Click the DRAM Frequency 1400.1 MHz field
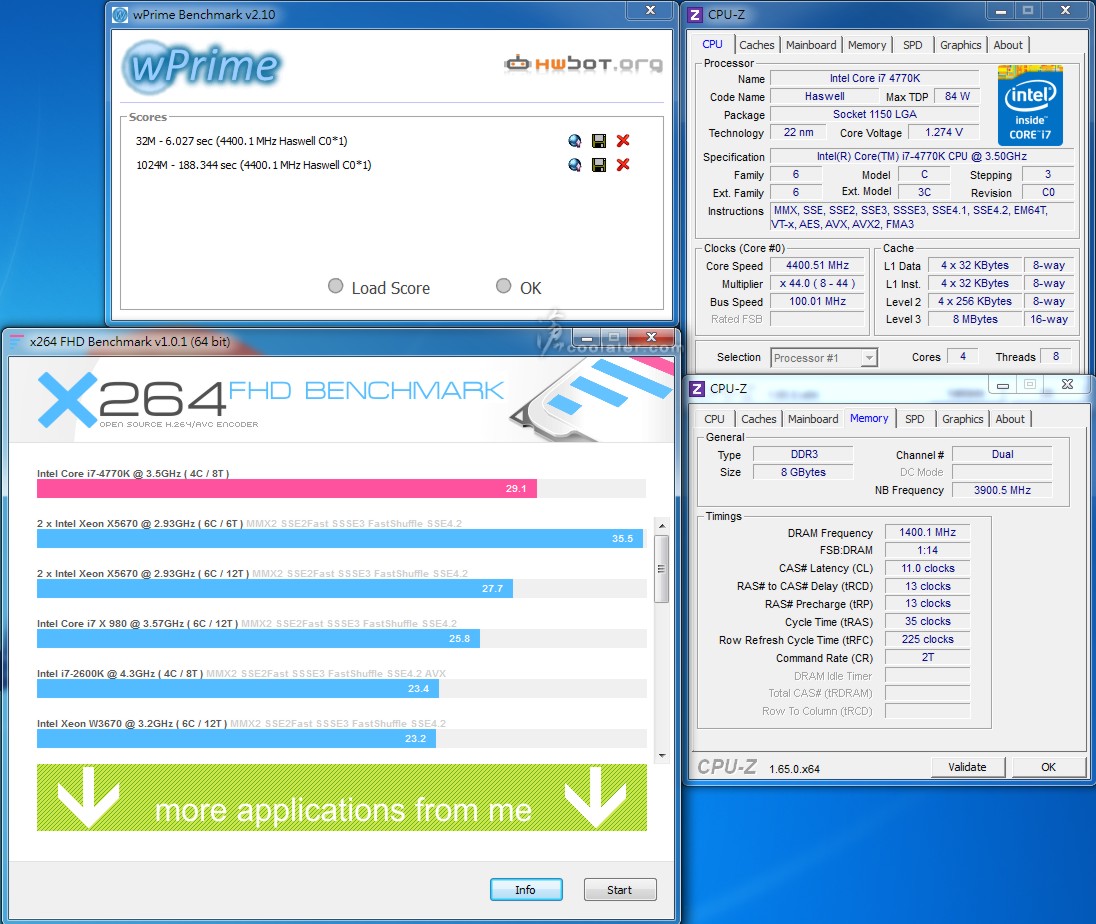This screenshot has width=1096, height=924. [928, 533]
